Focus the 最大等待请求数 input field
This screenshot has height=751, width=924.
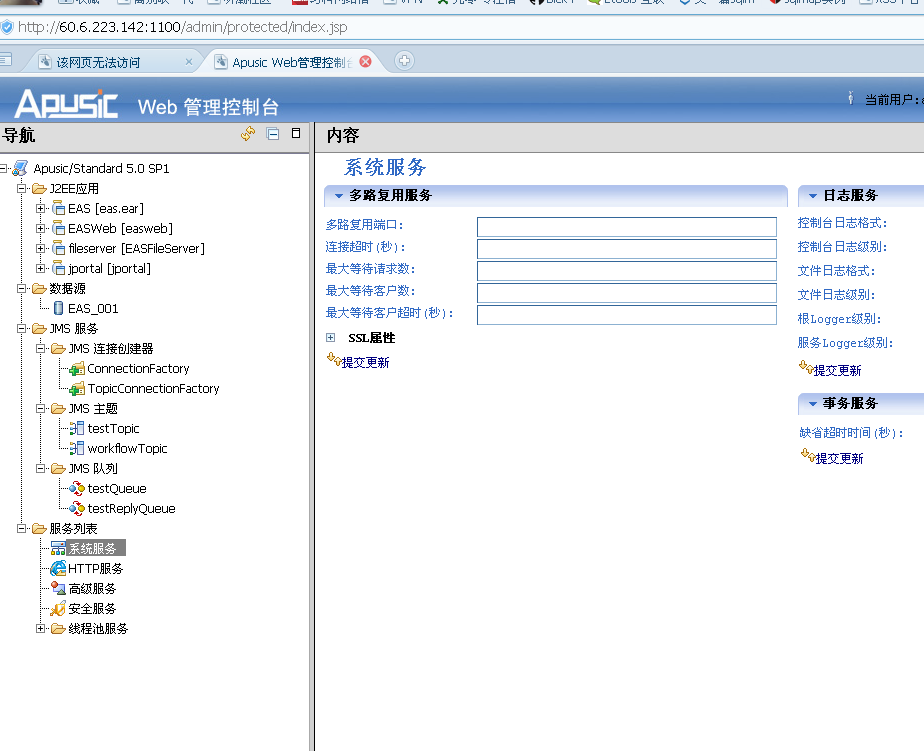627,271
